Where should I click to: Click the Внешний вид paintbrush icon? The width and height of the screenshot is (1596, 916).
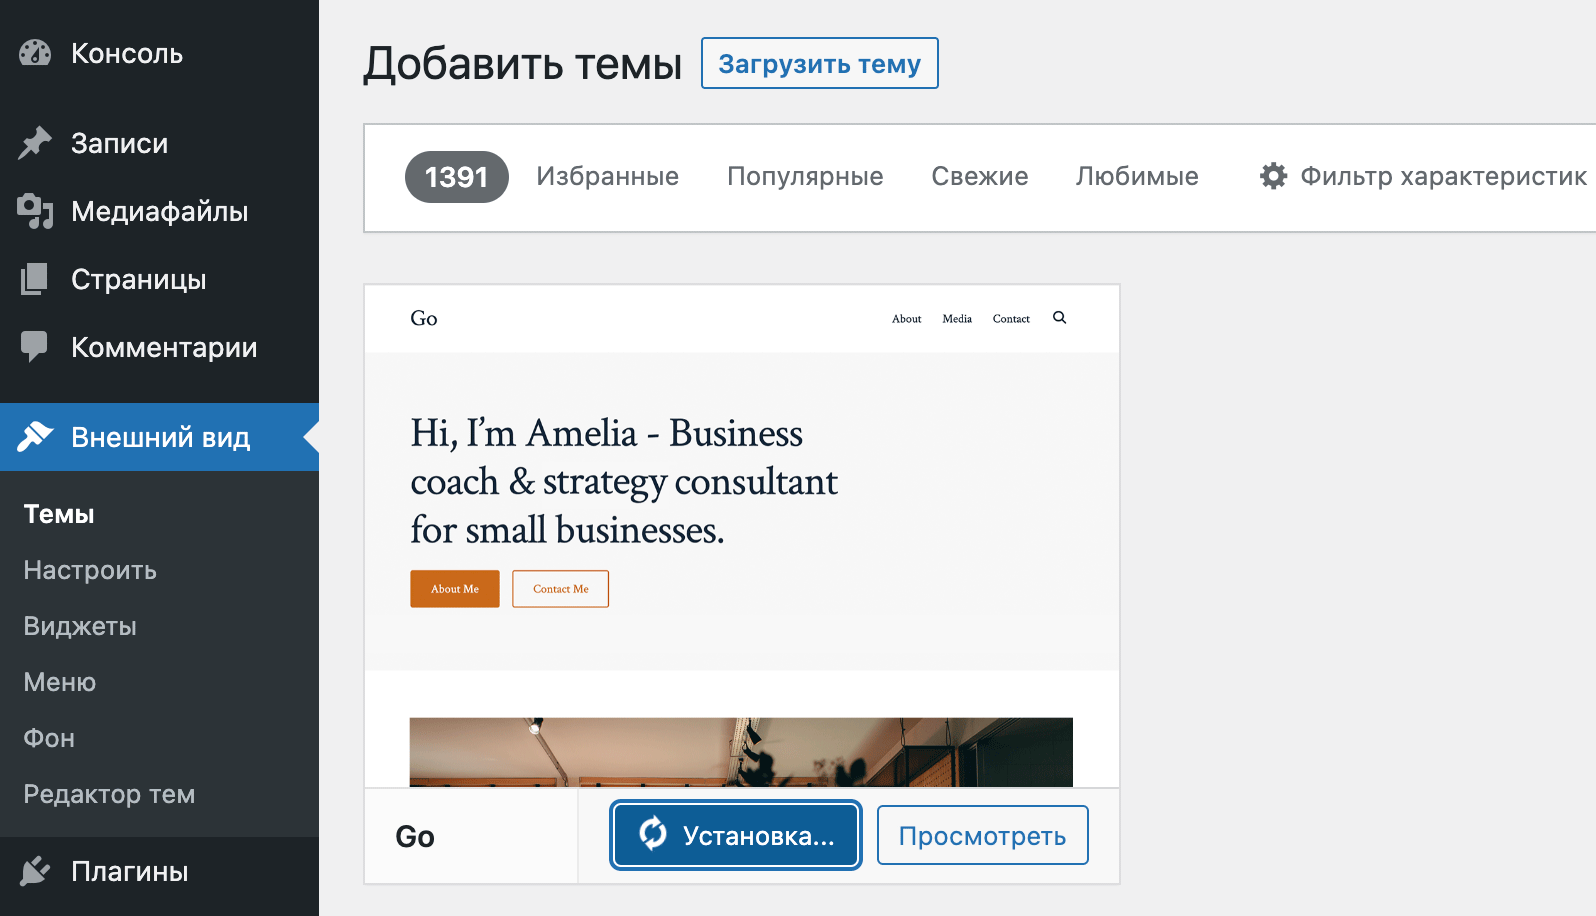coord(35,437)
